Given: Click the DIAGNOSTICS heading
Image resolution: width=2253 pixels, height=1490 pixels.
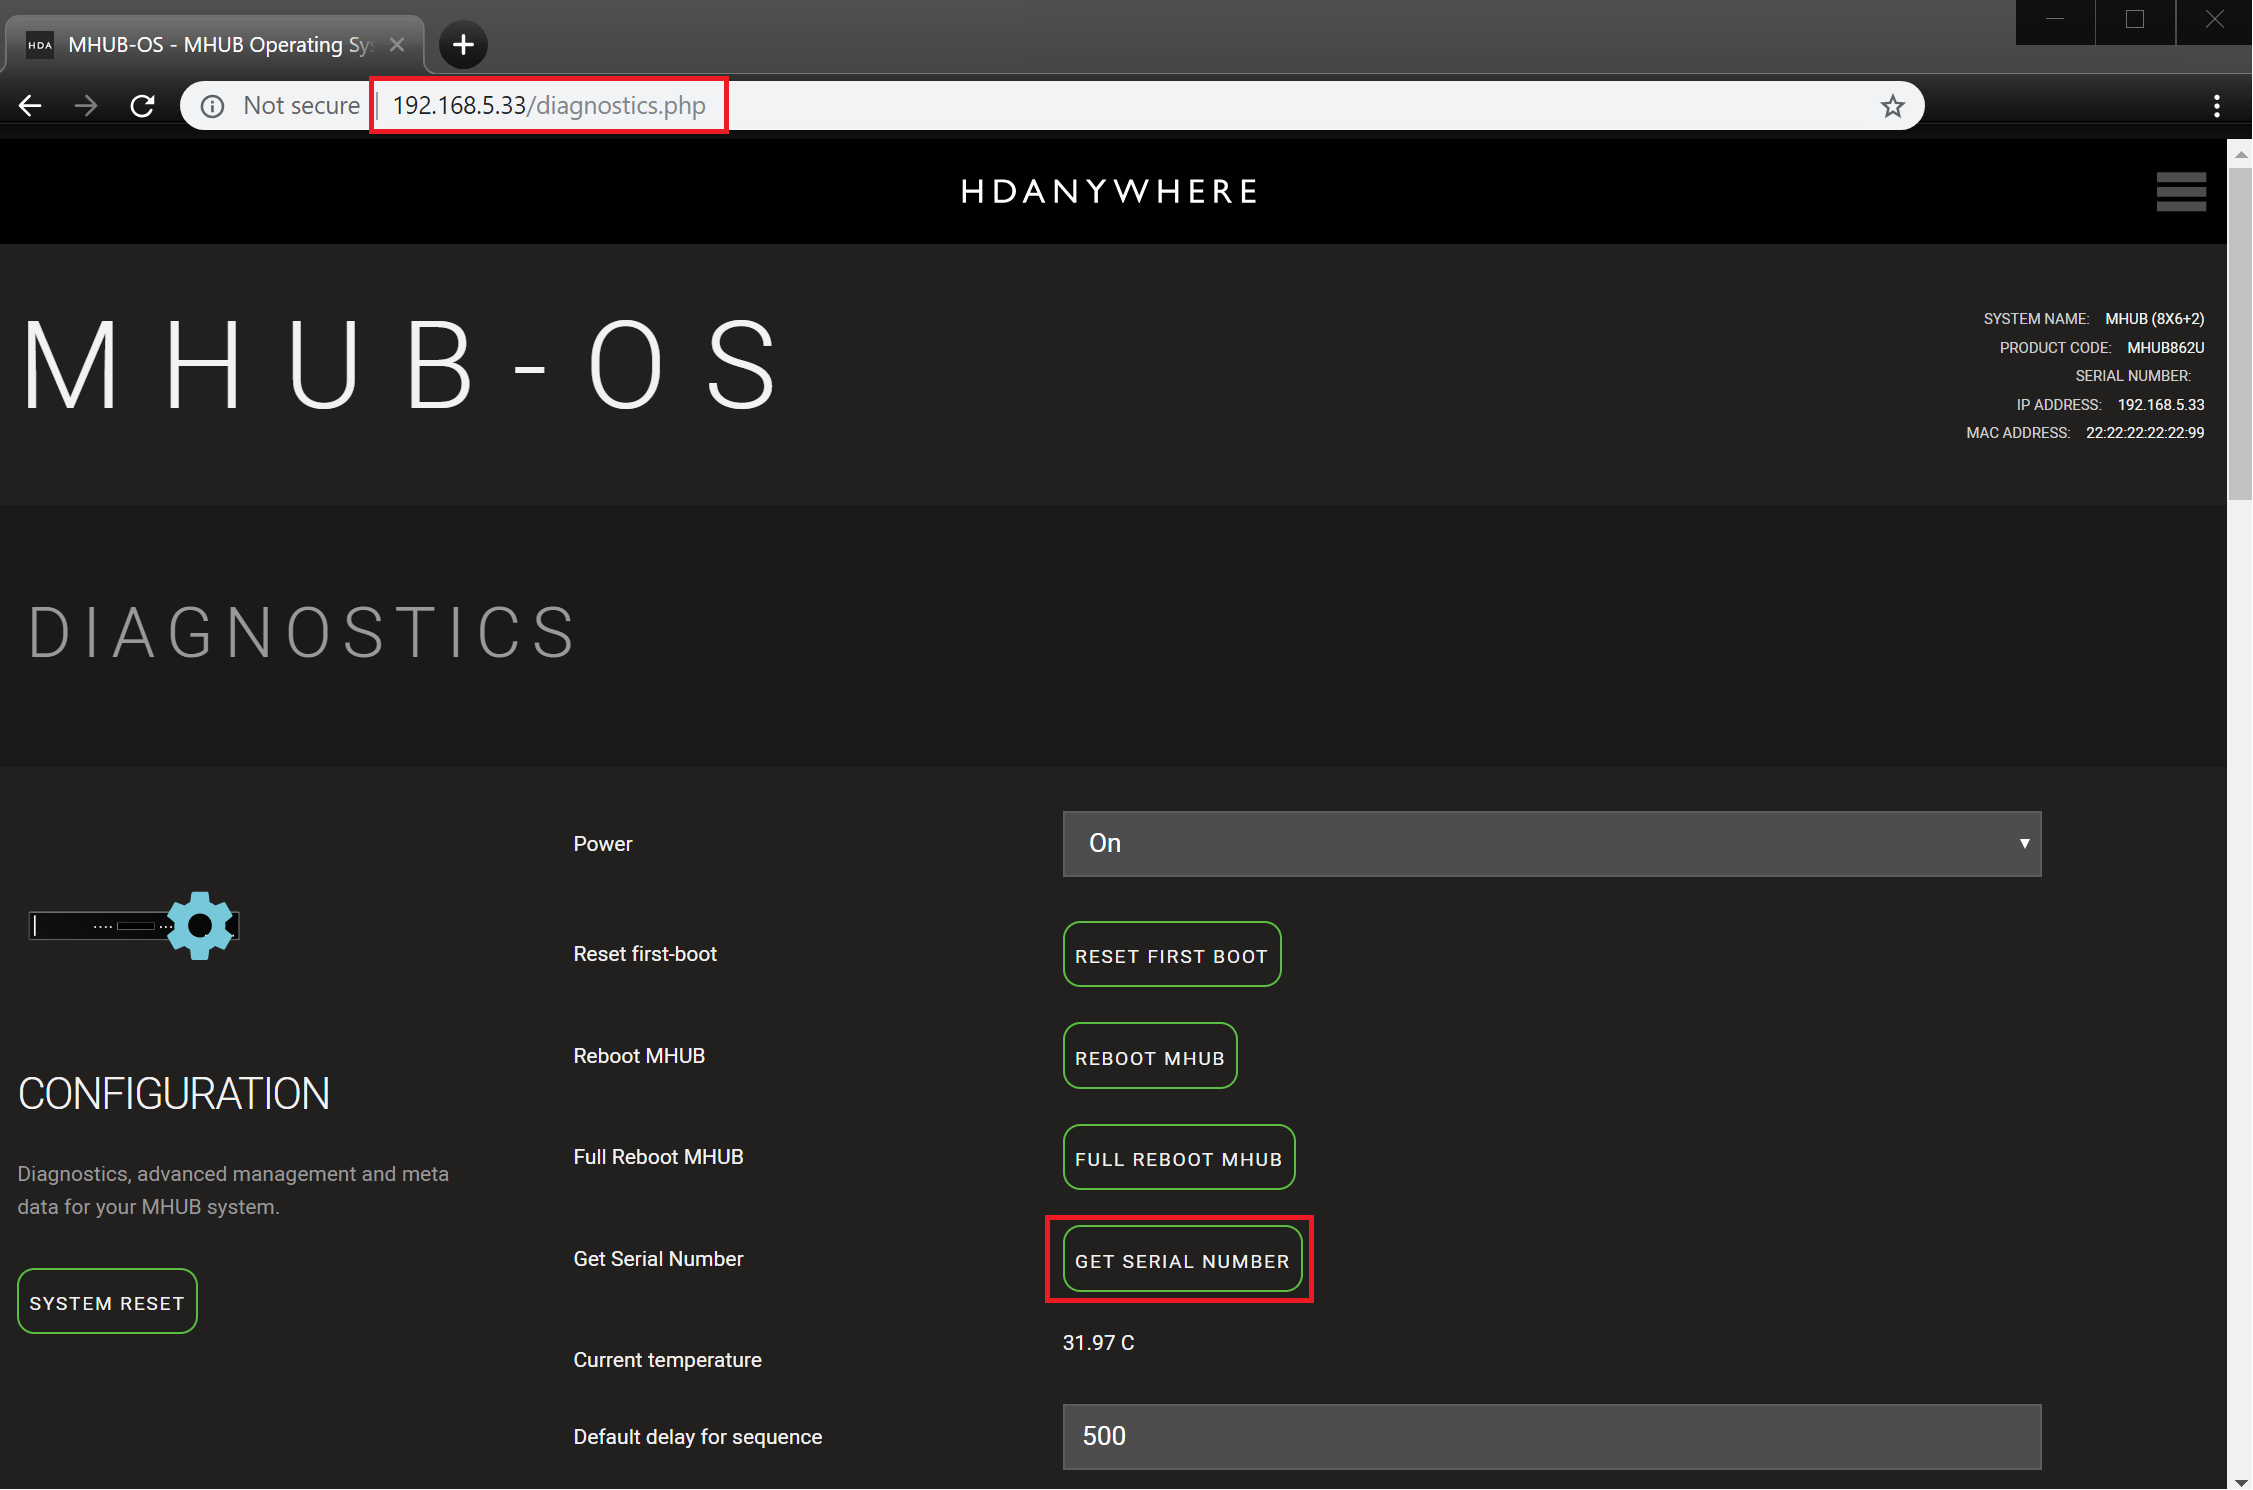Looking at the screenshot, I should click(x=301, y=632).
